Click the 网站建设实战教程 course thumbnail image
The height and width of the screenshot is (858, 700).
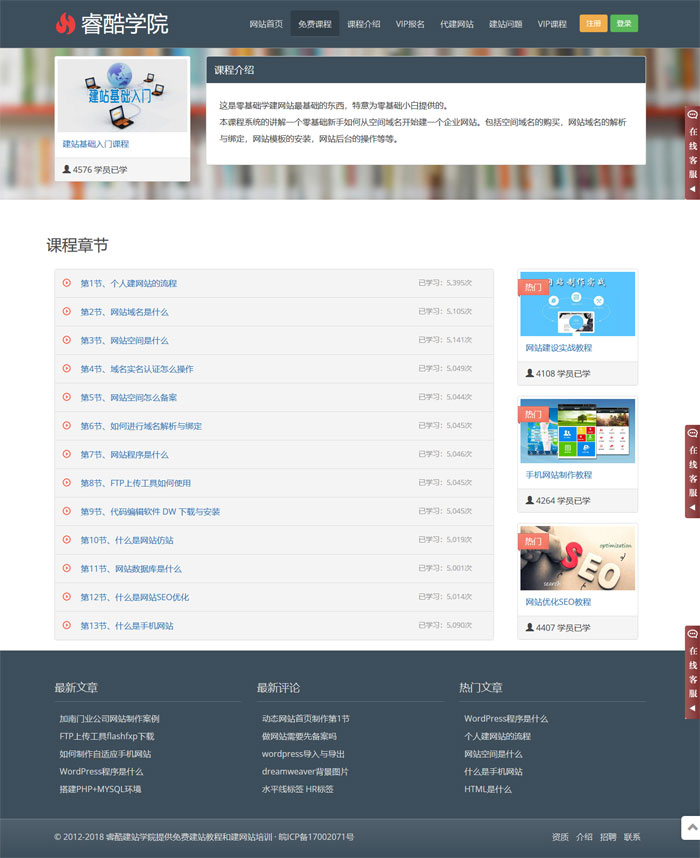(577, 304)
